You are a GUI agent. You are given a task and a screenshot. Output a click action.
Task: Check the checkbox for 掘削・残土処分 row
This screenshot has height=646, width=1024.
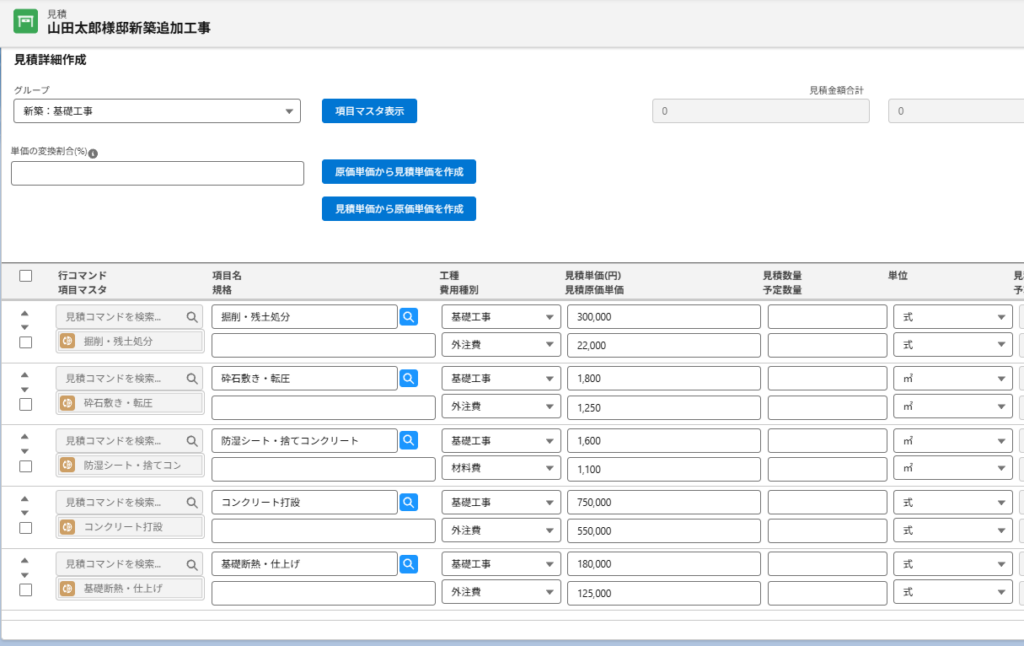25,342
